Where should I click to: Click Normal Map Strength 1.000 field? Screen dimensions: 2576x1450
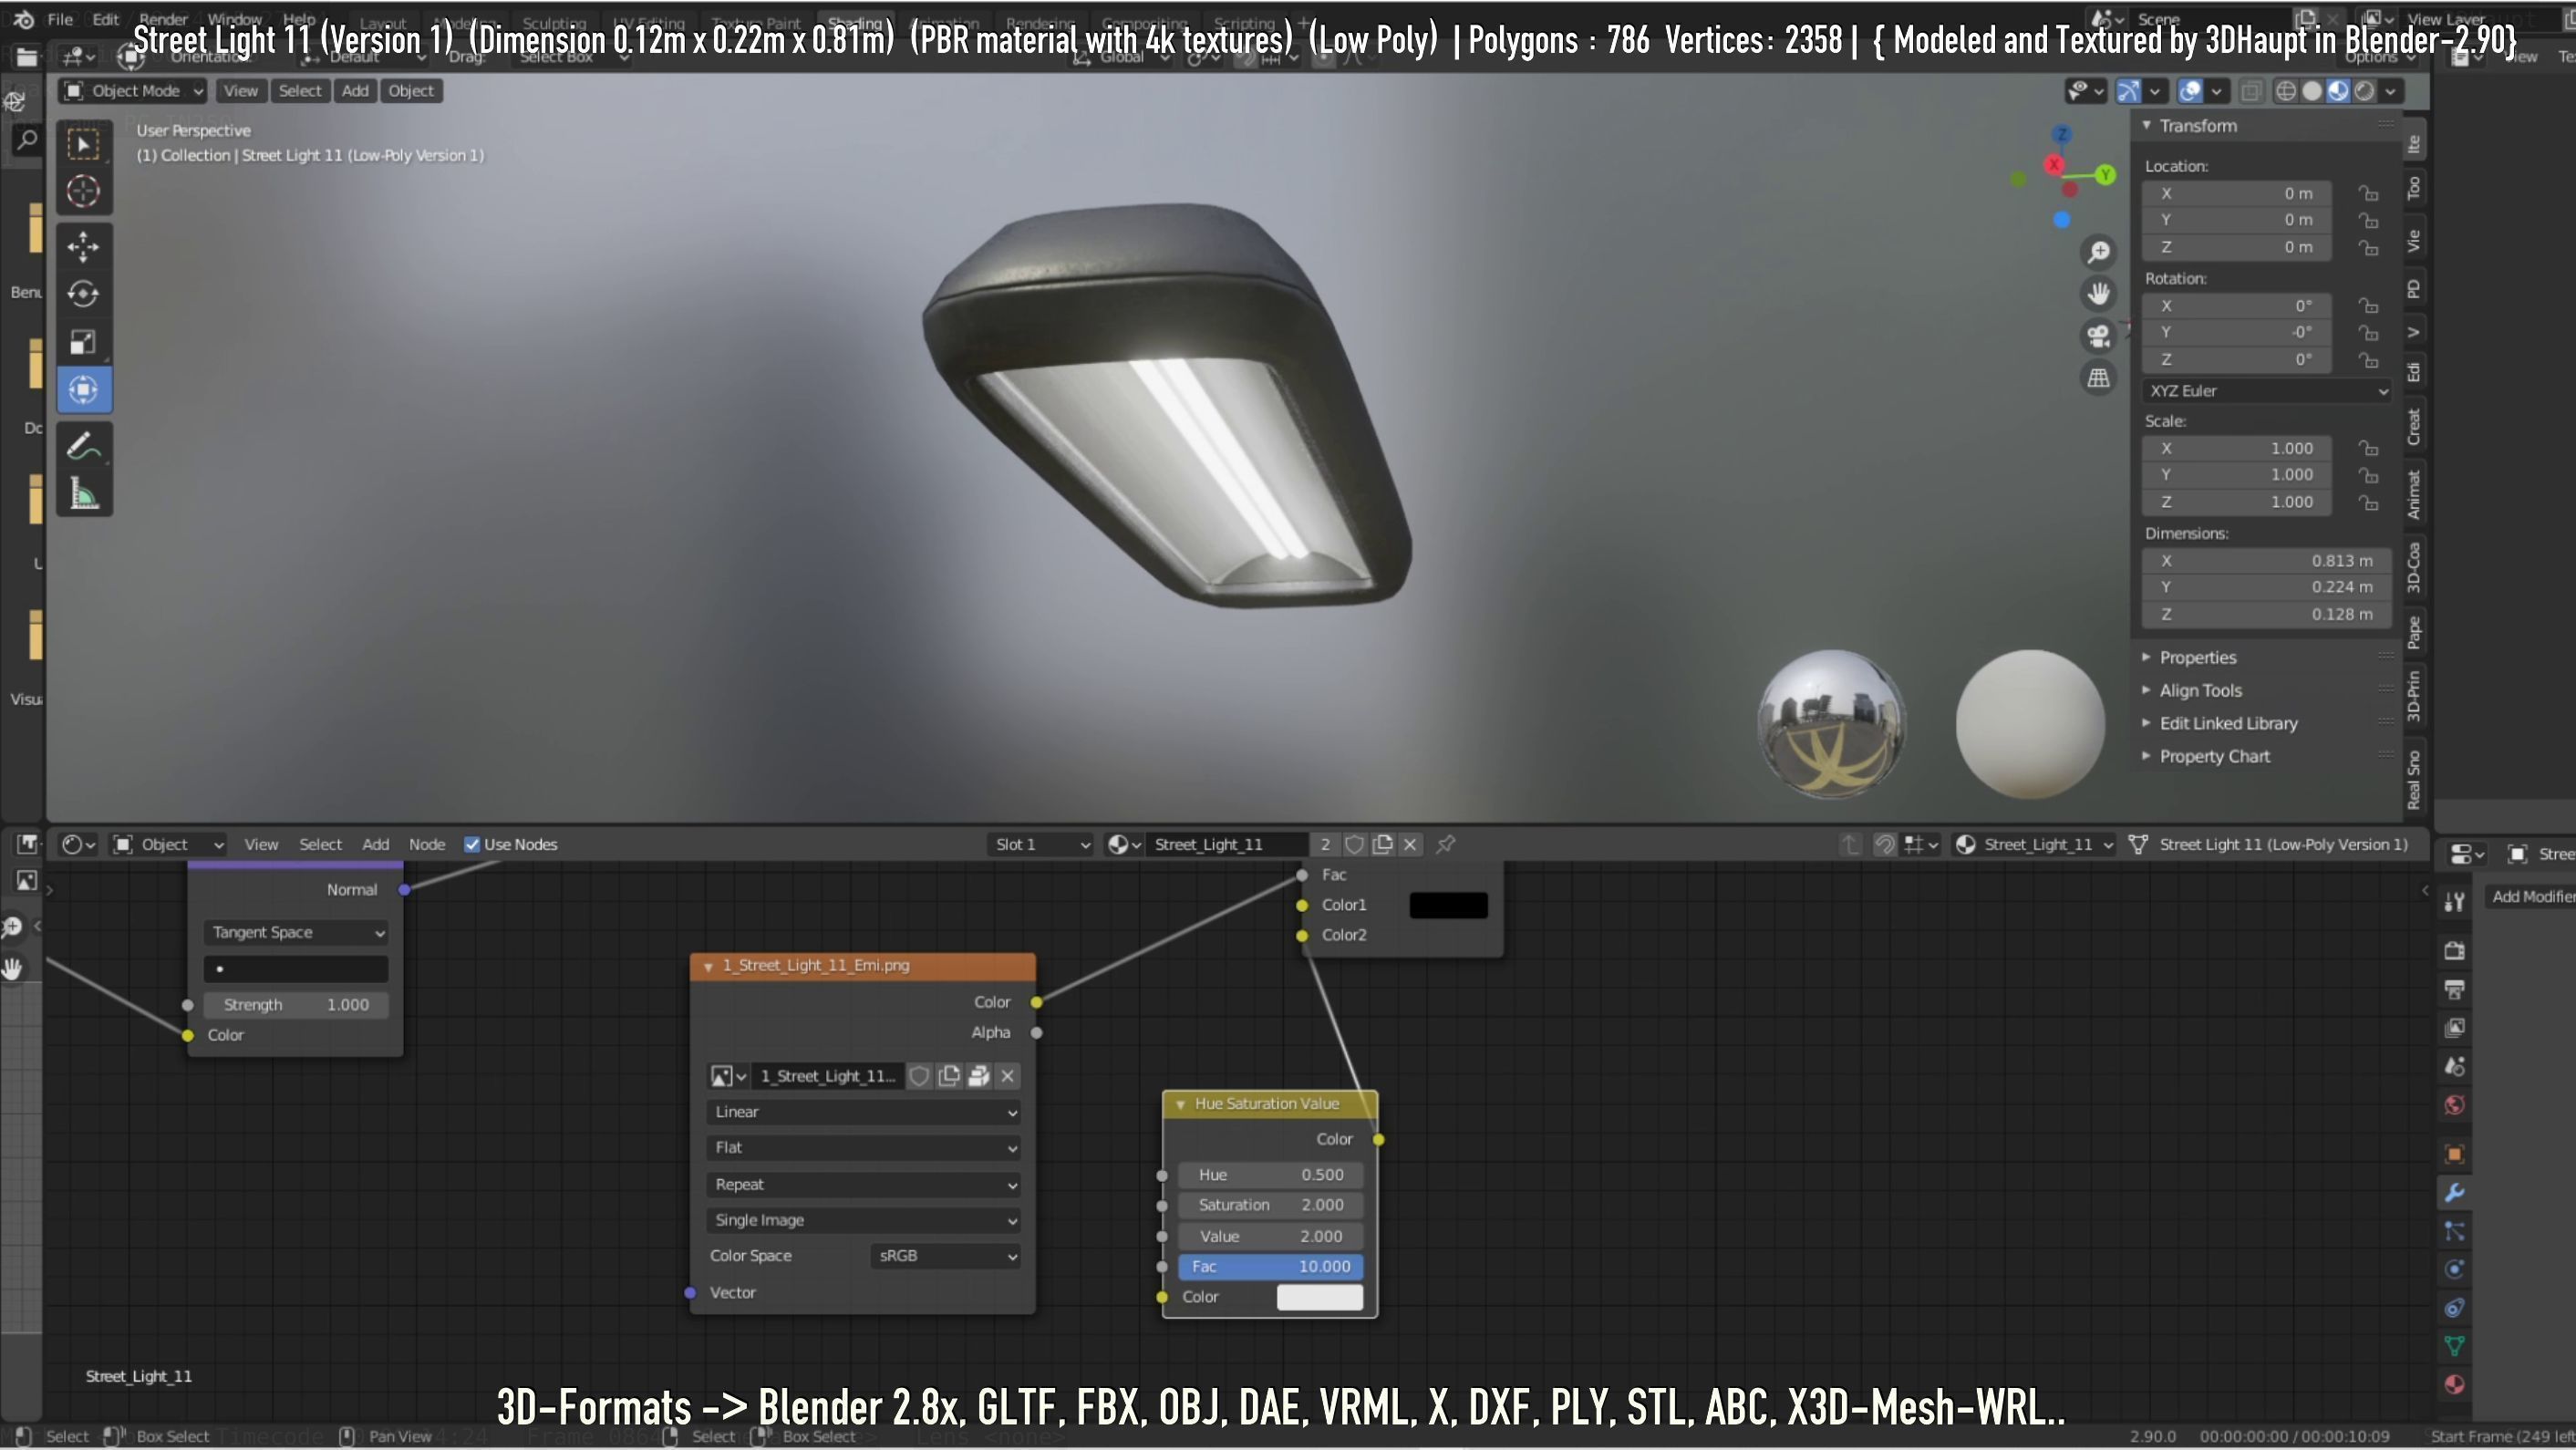[x=296, y=1005]
